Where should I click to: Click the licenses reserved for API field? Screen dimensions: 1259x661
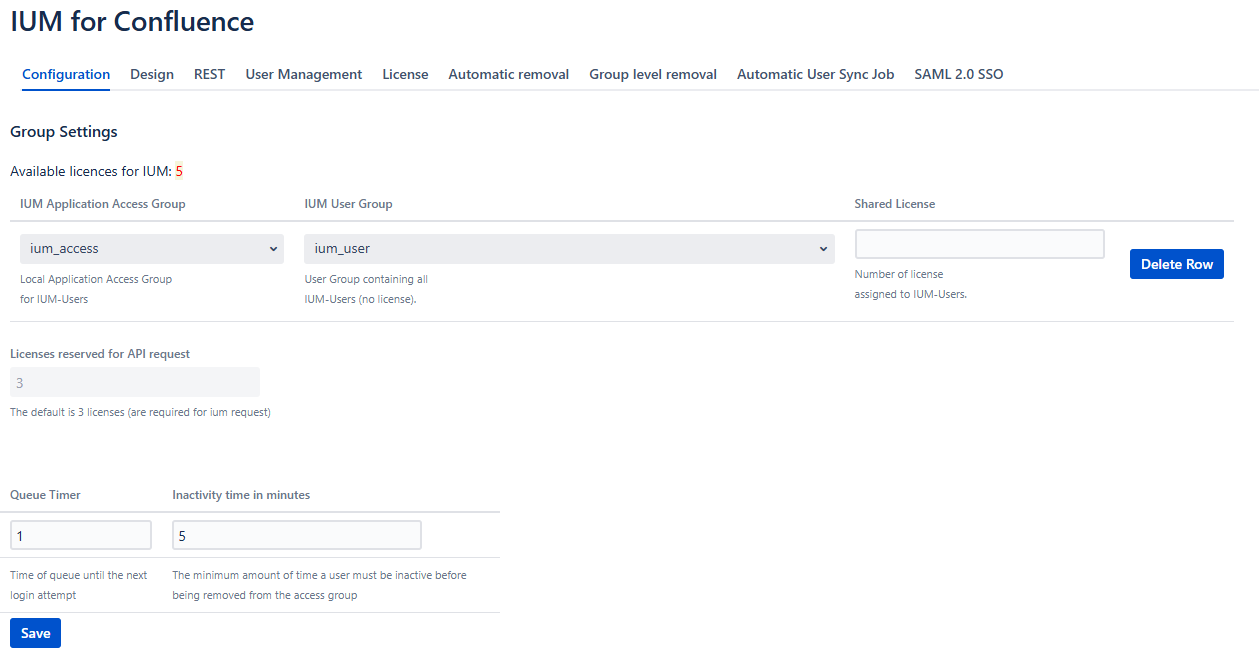[x=134, y=382]
